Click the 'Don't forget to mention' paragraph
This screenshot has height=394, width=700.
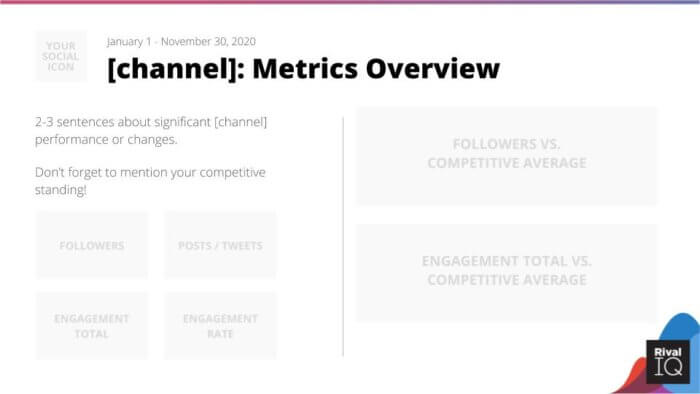(150, 181)
